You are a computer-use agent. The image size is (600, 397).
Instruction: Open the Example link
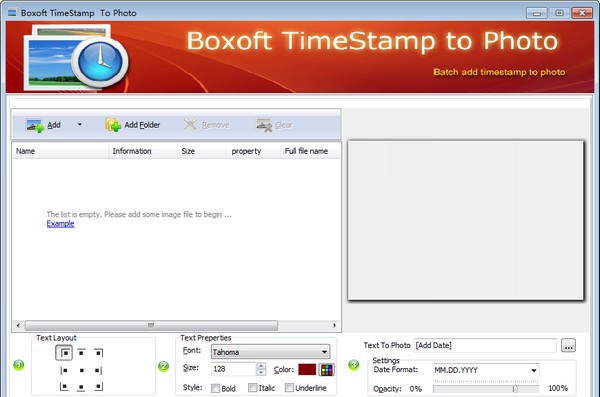60,224
